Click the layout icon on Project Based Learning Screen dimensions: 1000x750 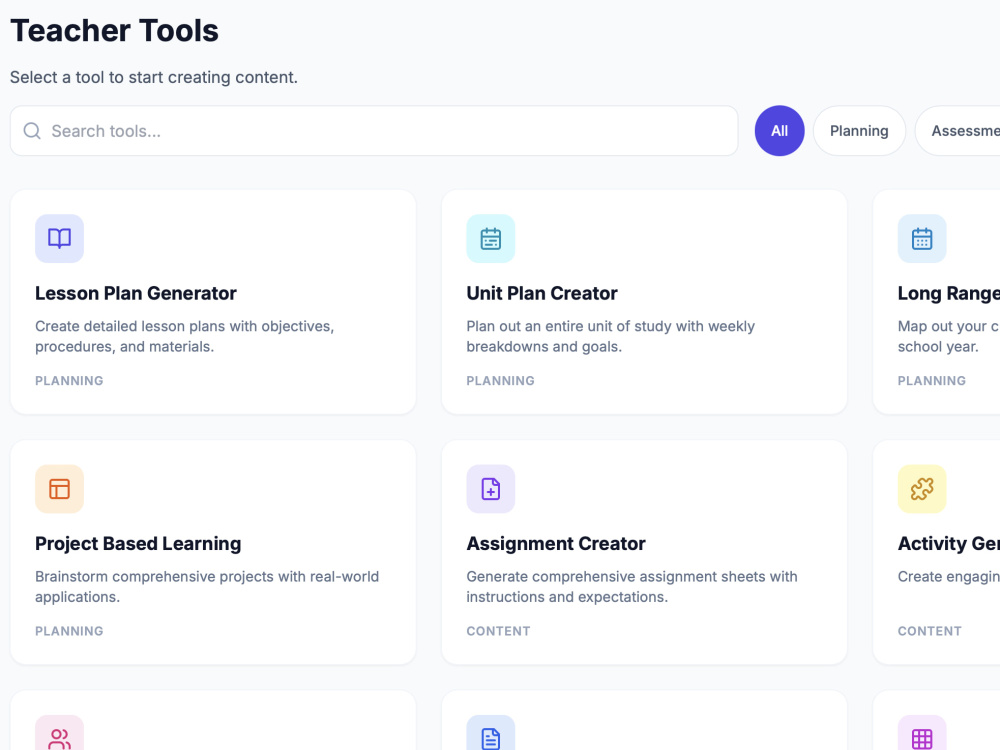(59, 489)
